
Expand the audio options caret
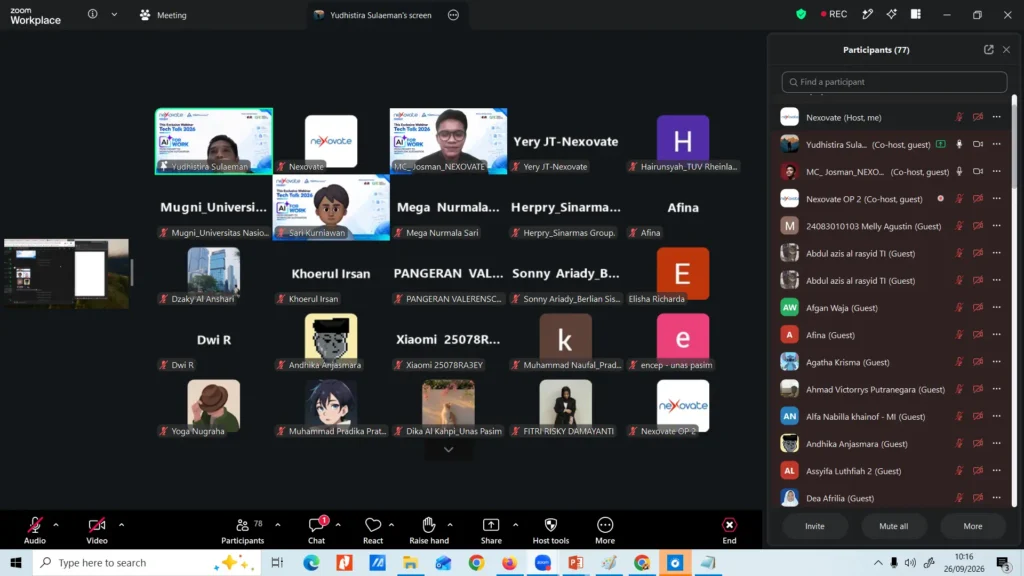coord(56,524)
